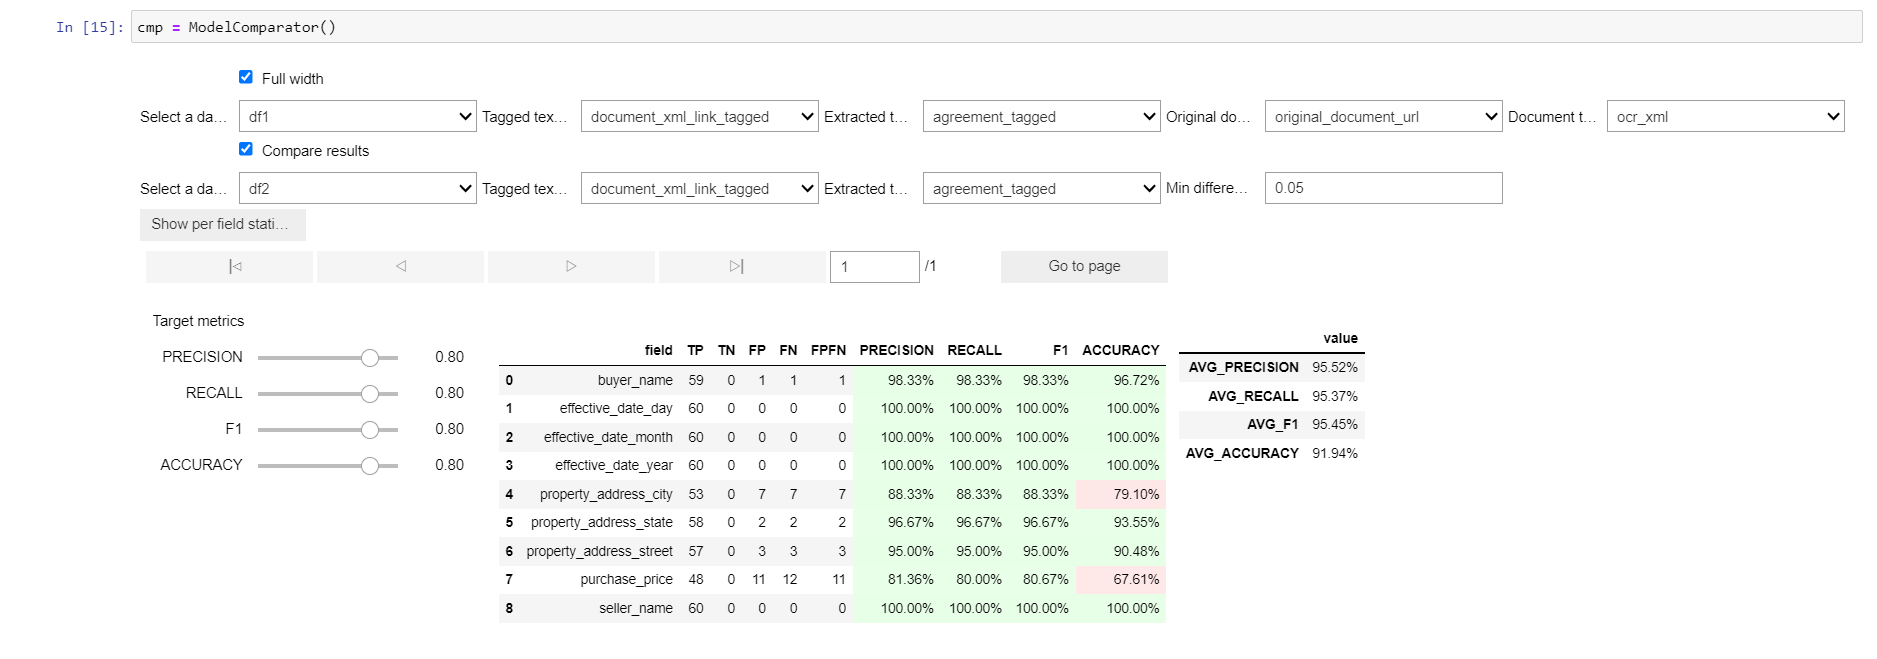
Task: Click the In [15] cell prompt
Action: pos(90,27)
